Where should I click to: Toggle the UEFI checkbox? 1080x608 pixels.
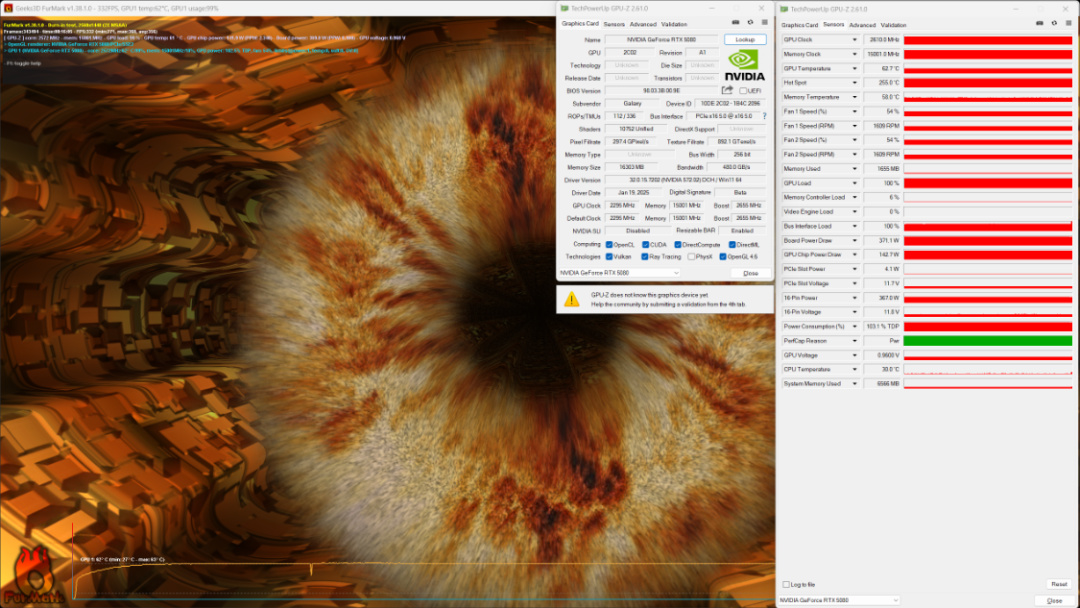pos(743,91)
